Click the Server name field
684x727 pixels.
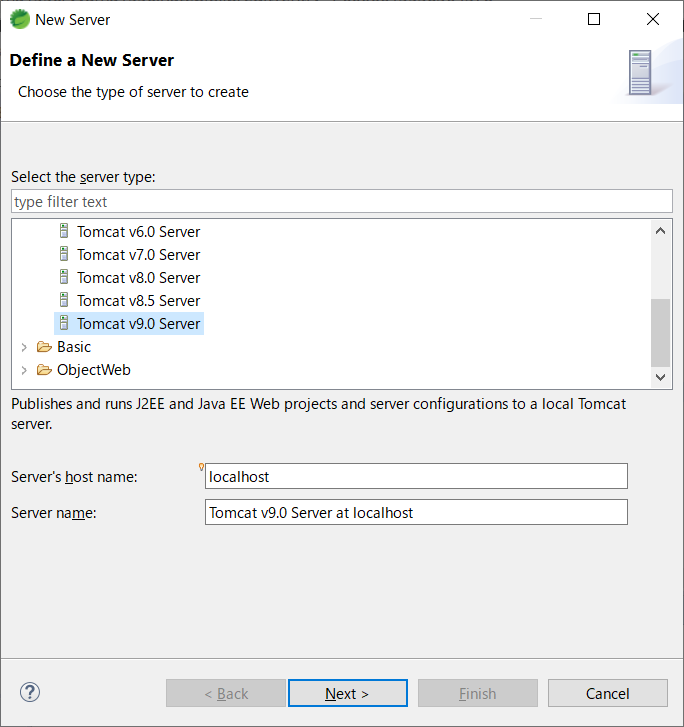(416, 512)
